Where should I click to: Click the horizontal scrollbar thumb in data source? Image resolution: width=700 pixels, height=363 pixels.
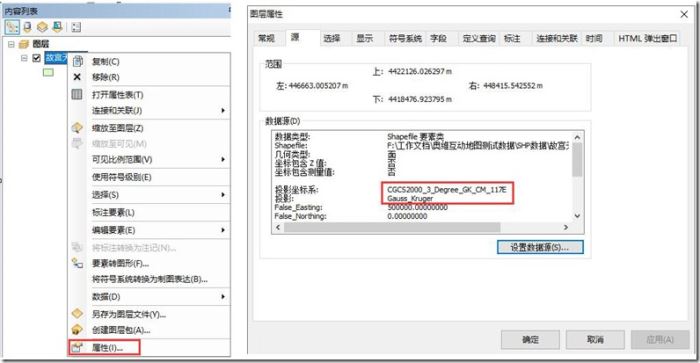[x=392, y=227]
